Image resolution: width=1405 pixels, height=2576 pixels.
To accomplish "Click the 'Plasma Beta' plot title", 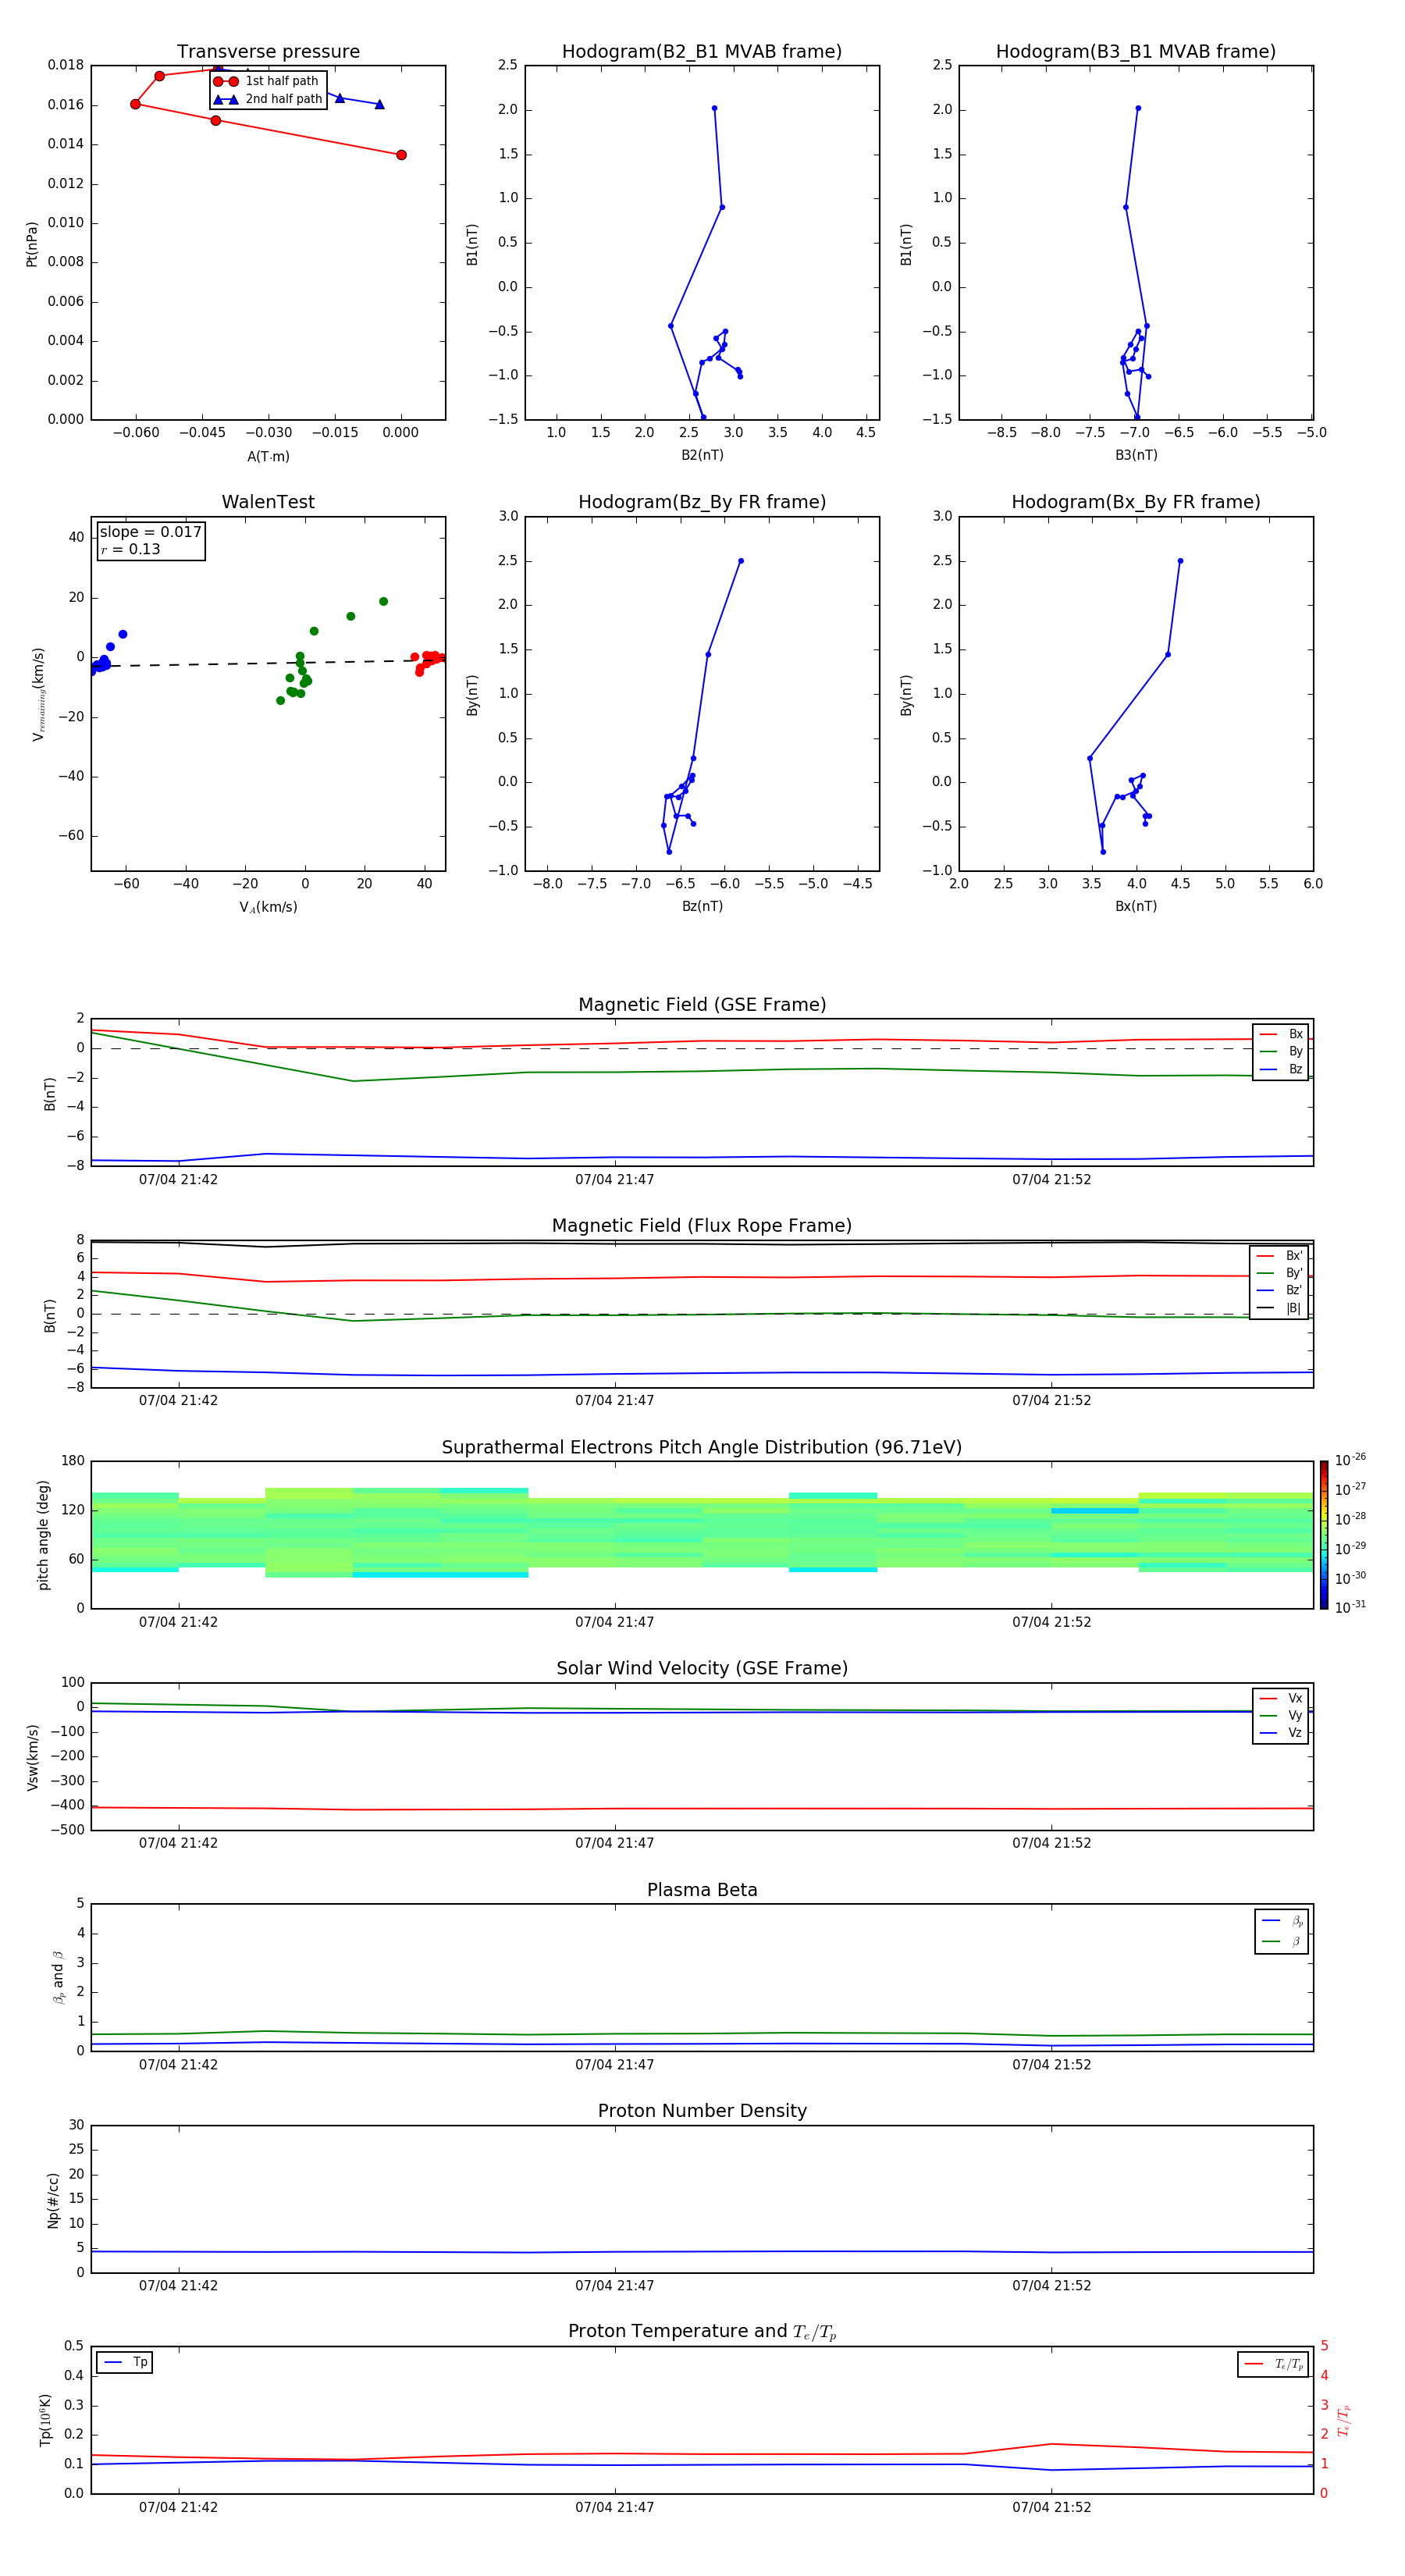I will pos(702,1890).
